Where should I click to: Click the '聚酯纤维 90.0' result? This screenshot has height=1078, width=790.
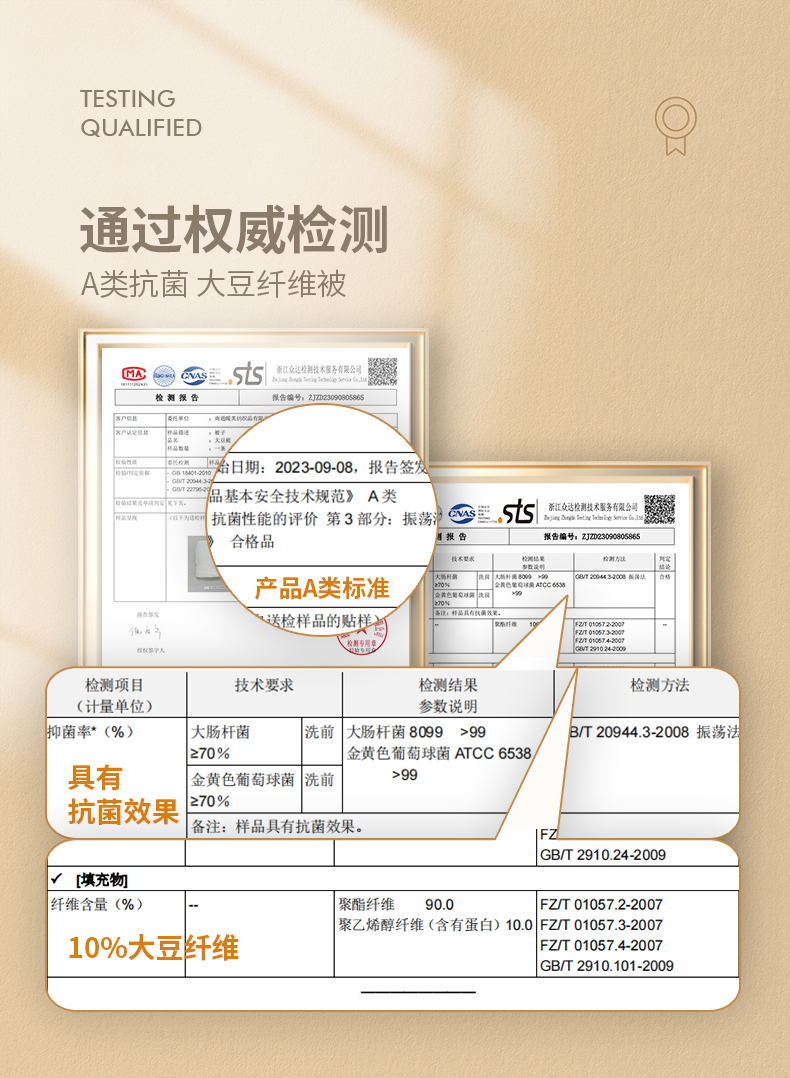point(395,904)
